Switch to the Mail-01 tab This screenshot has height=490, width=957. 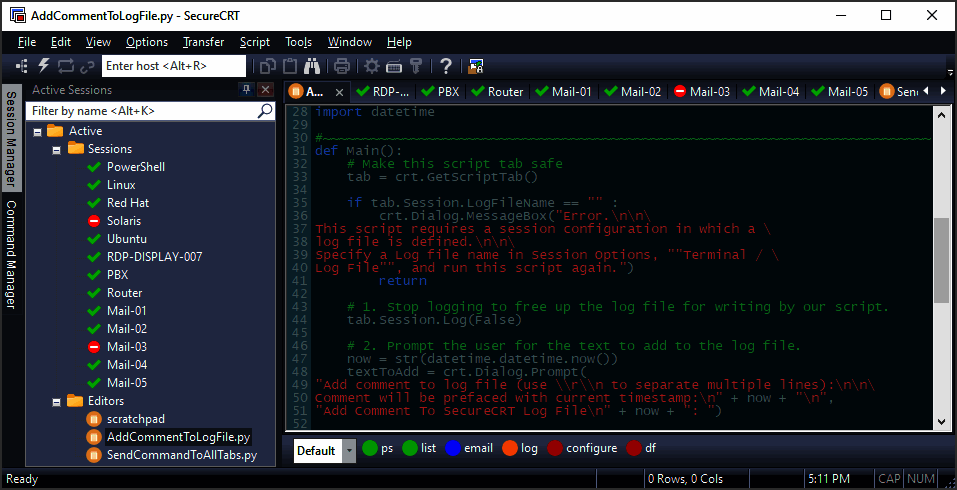click(x=565, y=92)
